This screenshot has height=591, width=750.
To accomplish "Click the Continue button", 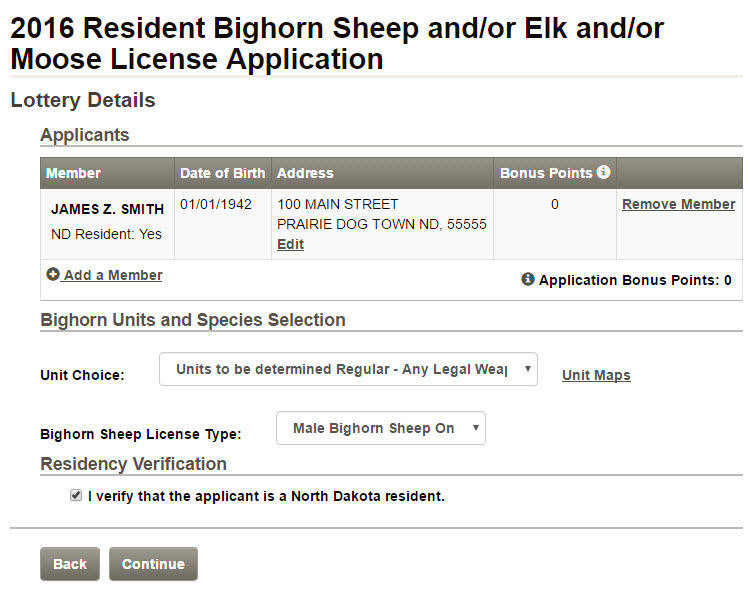I will pyautogui.click(x=153, y=564).
